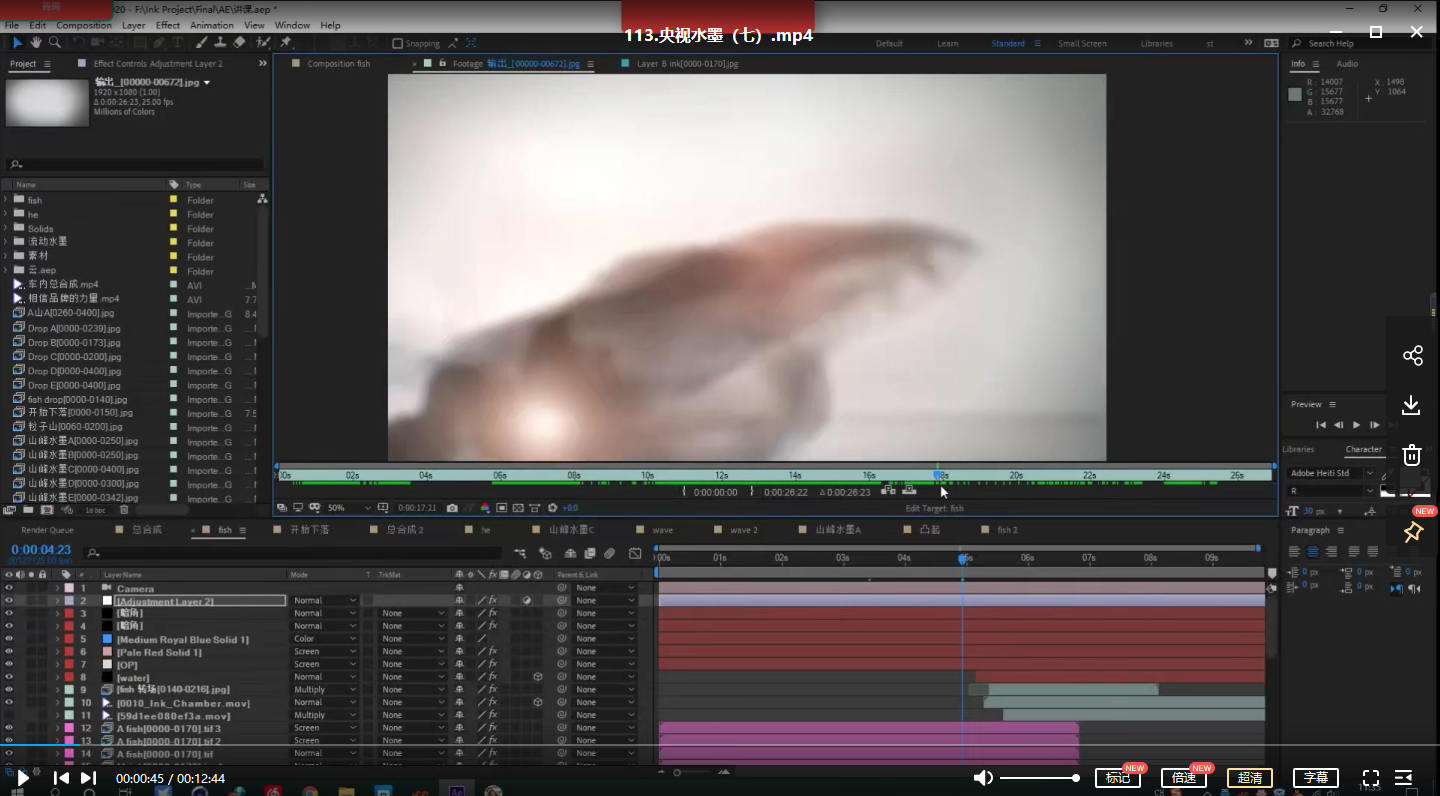Select the Zoom magnifier tool
The height and width of the screenshot is (796, 1440).
(x=54, y=43)
